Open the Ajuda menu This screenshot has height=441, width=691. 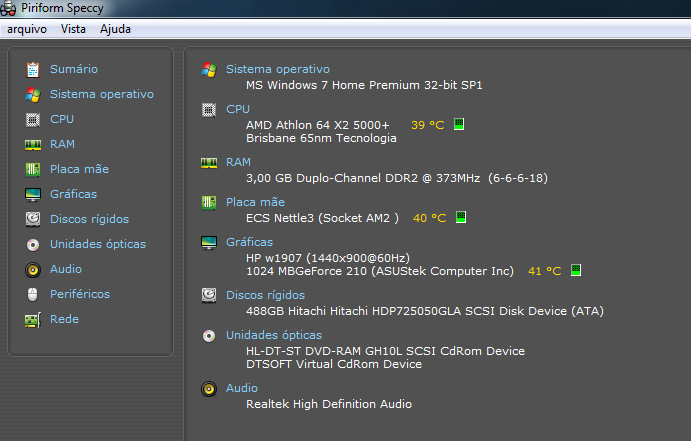point(115,29)
